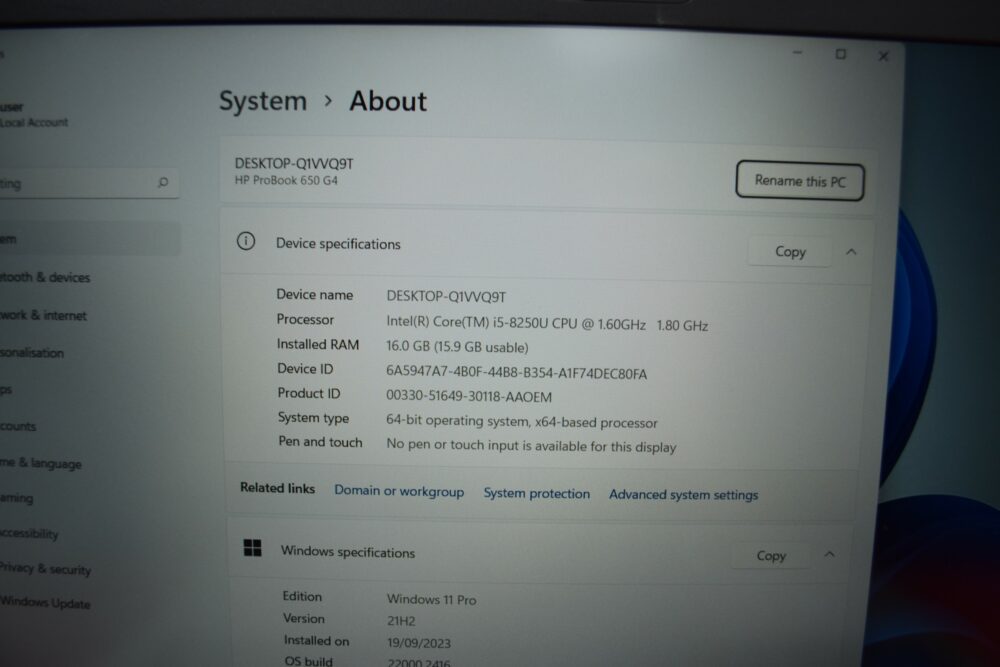The width and height of the screenshot is (1000, 667).
Task: Open Network & internet settings
Action: coord(43,315)
